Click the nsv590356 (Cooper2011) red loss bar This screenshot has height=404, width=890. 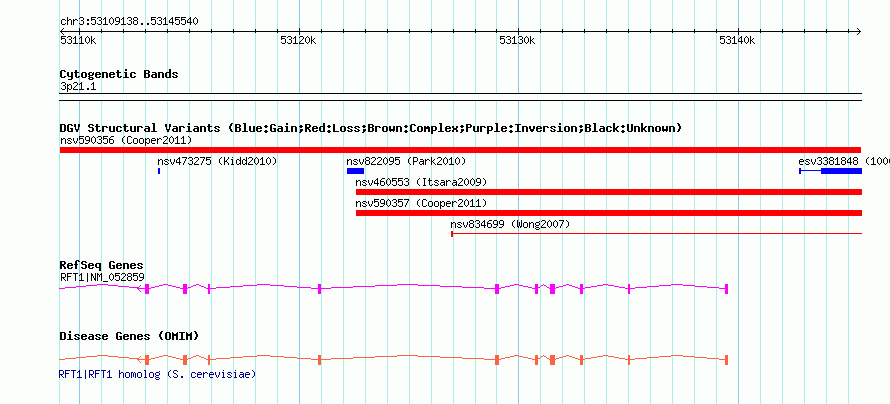[x=460, y=150]
